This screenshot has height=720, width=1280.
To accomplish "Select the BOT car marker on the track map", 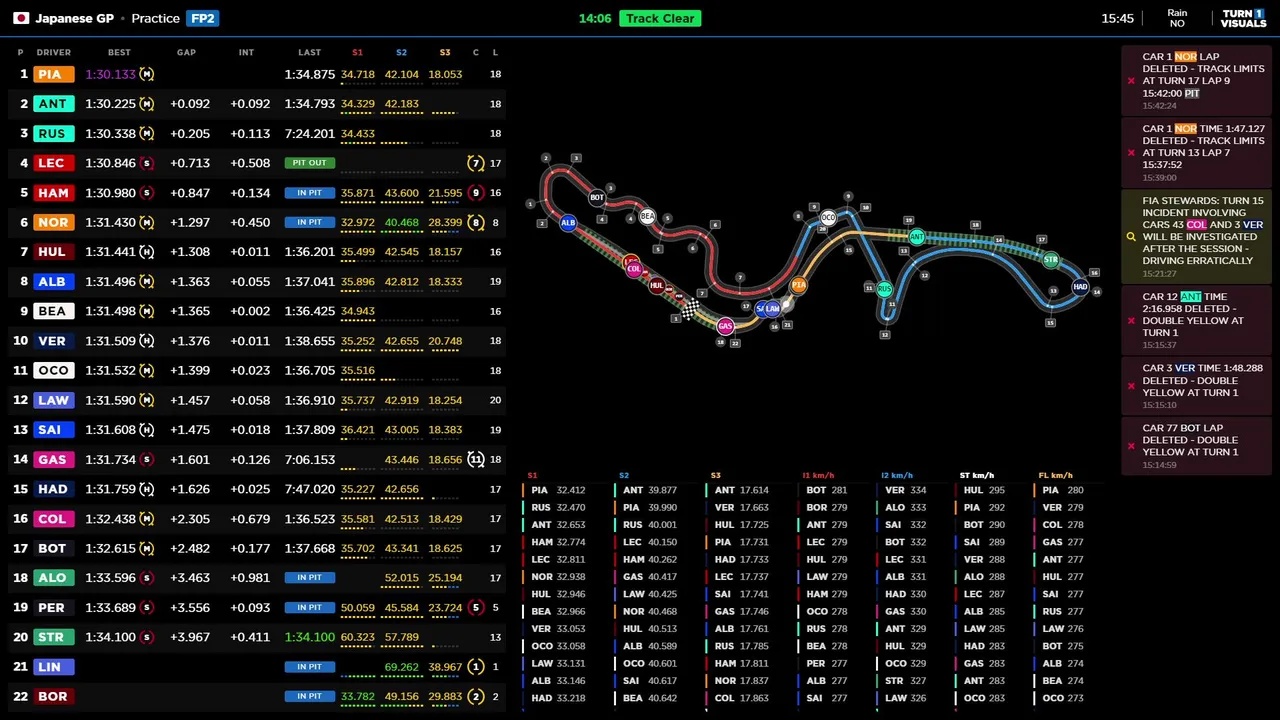I will tap(597, 197).
